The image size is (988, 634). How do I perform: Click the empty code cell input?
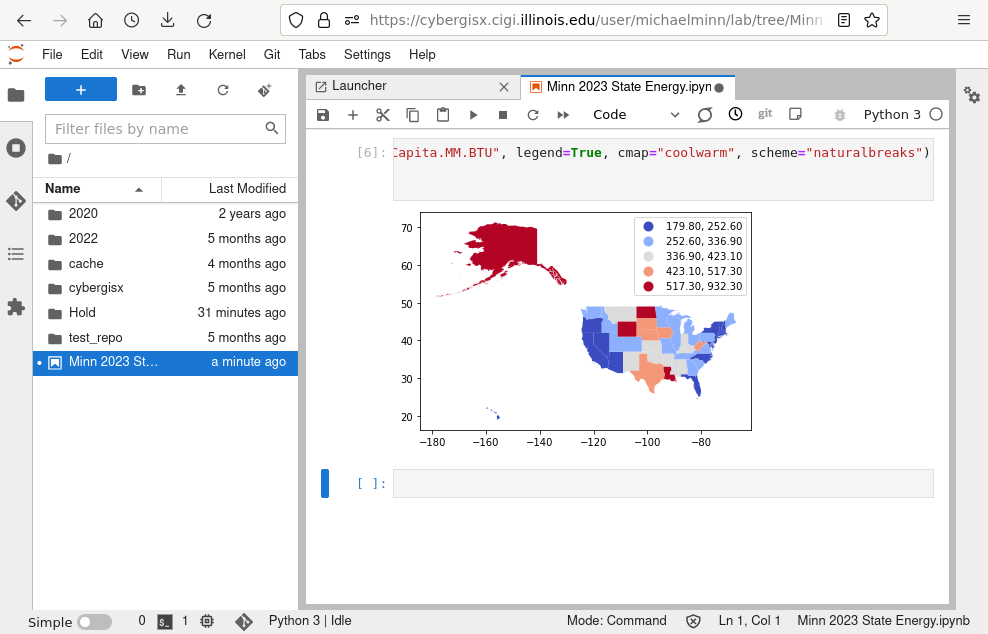(662, 484)
